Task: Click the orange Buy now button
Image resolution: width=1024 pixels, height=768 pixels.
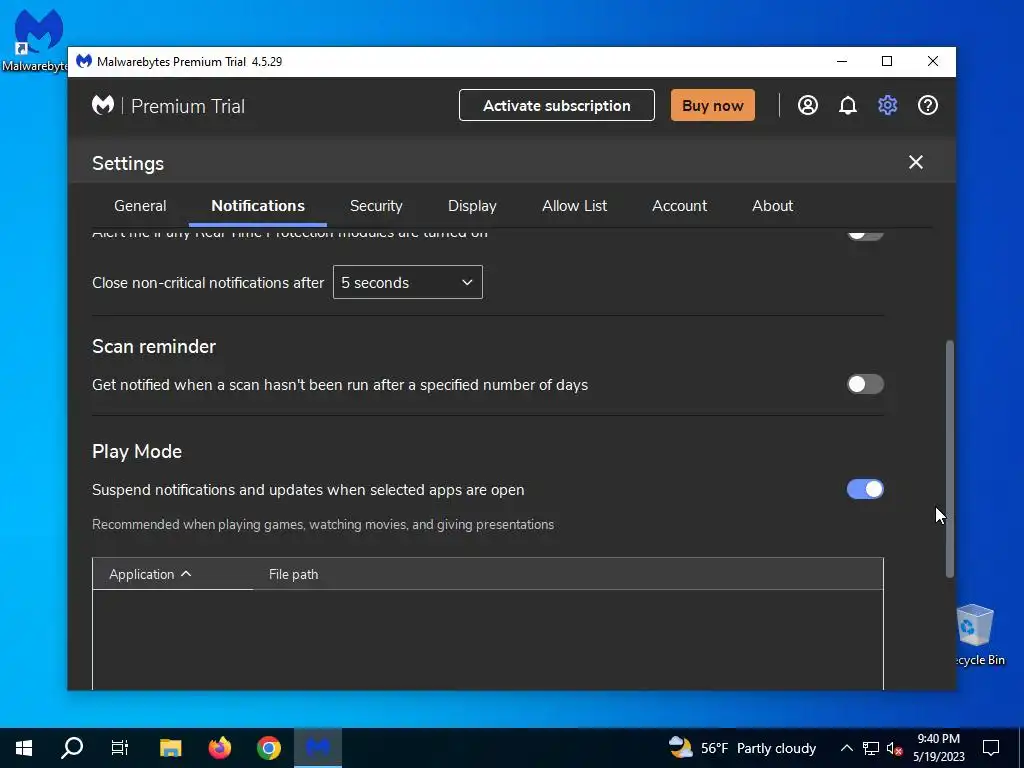Action: click(712, 105)
